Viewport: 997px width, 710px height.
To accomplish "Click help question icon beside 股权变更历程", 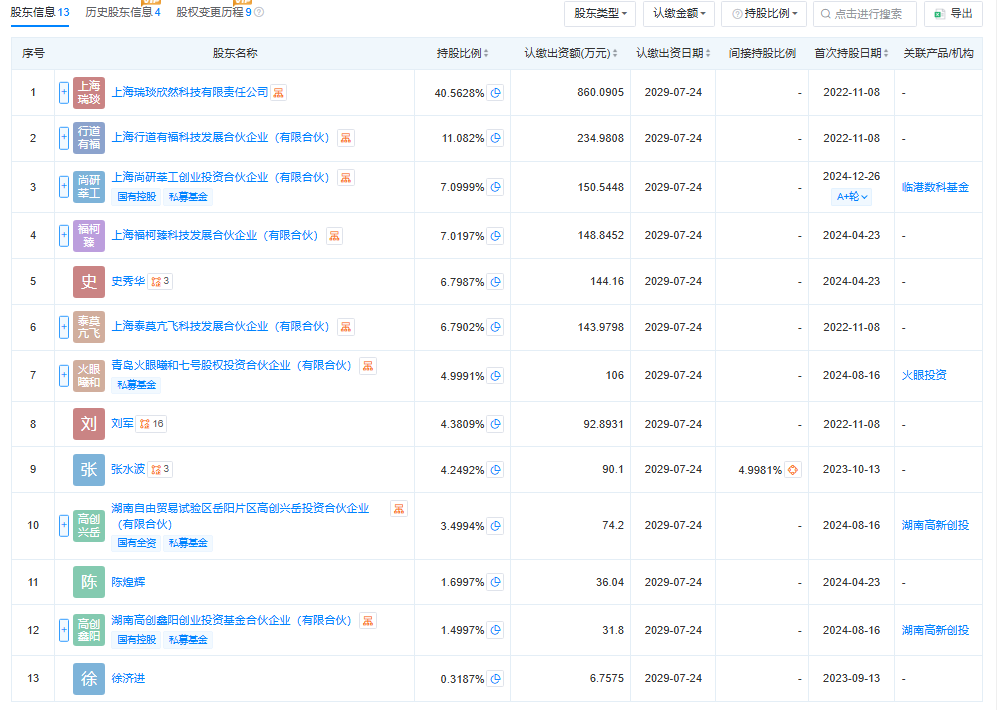I will point(259,13).
